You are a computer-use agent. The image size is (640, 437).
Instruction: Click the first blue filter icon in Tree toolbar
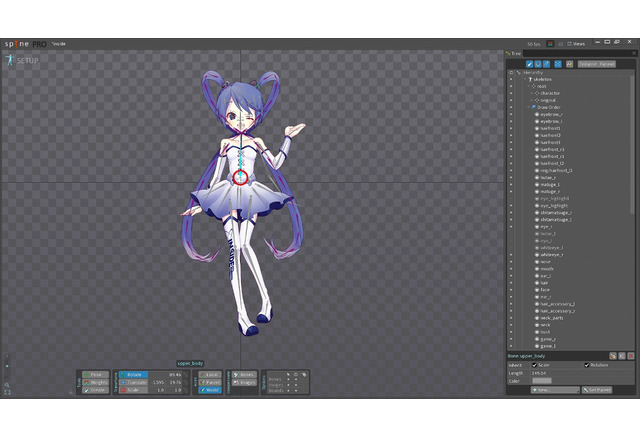(x=529, y=64)
